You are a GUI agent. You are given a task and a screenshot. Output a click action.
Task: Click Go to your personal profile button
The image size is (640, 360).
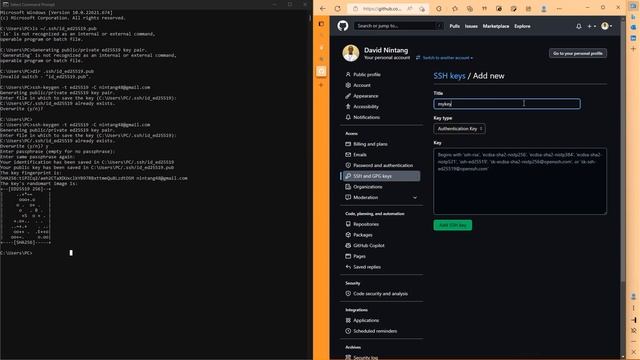tap(578, 53)
